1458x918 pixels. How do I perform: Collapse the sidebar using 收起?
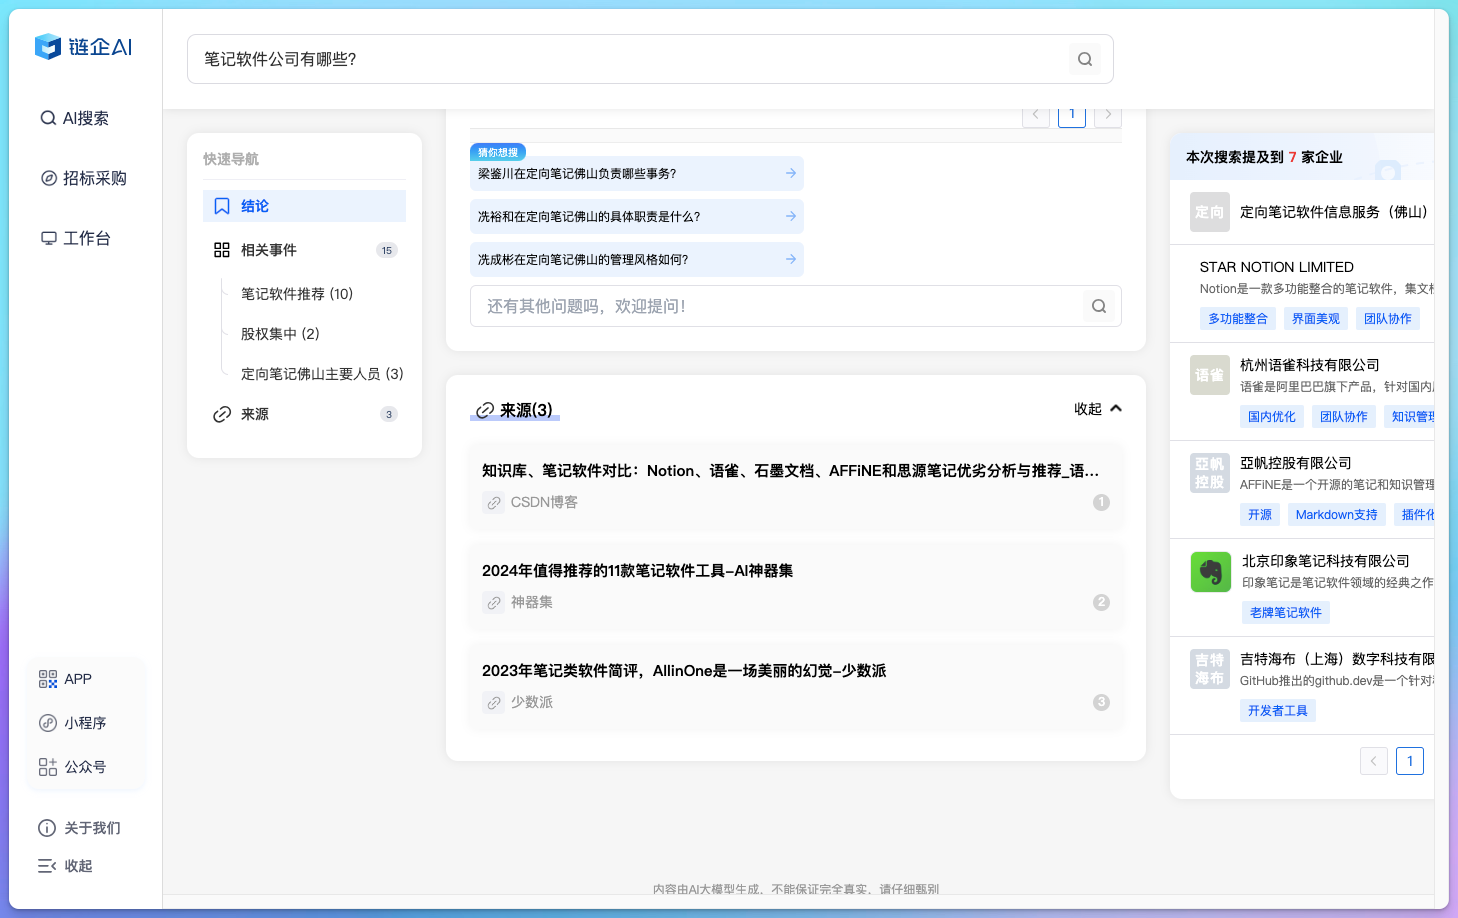(65, 866)
